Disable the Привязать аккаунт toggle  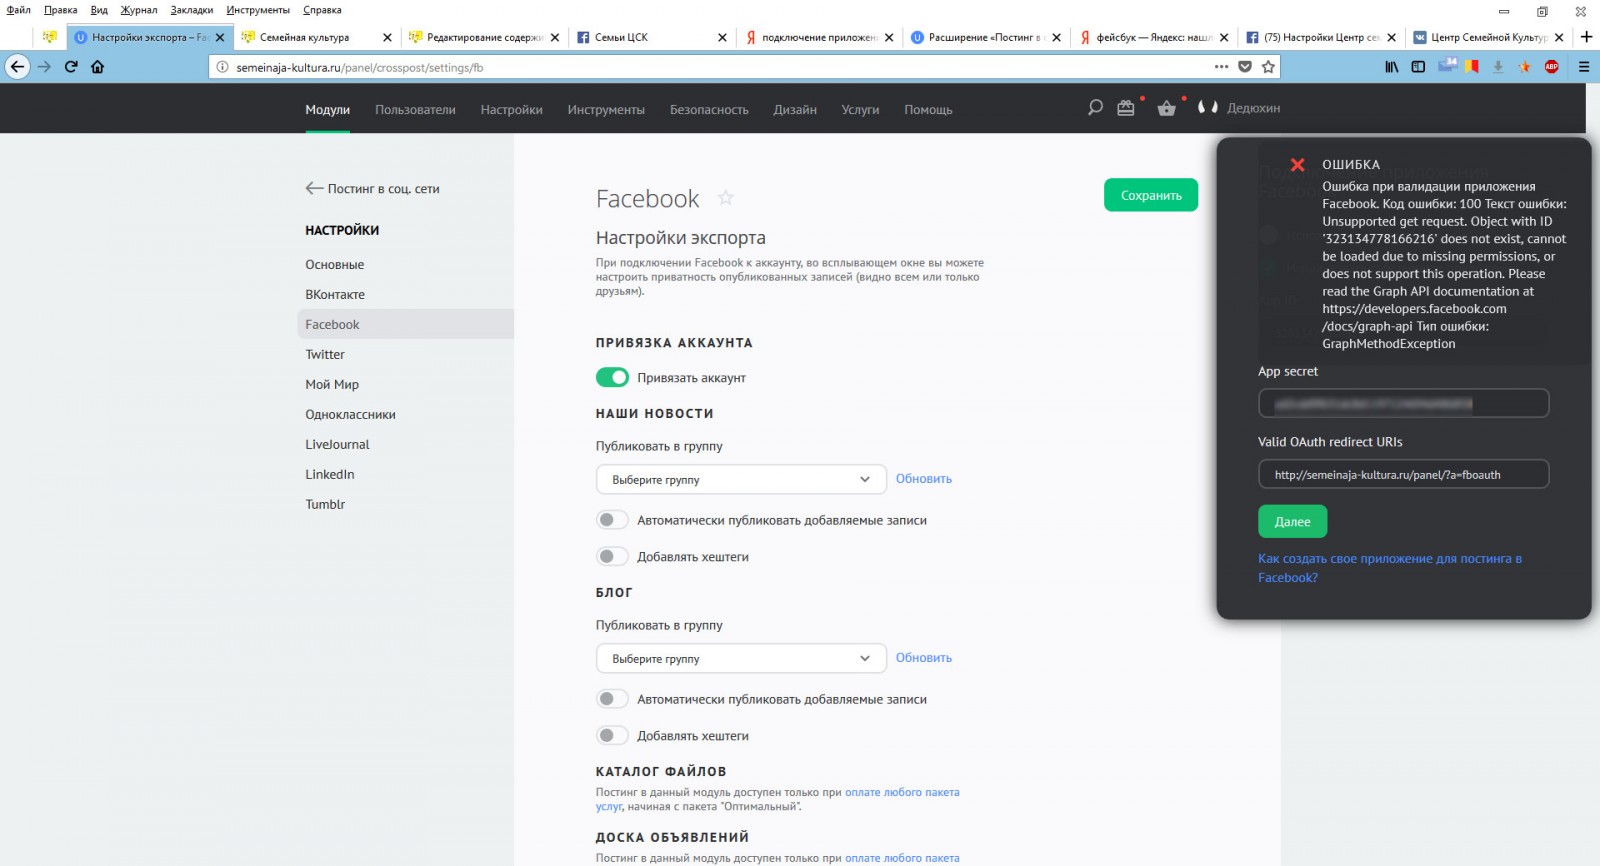pyautogui.click(x=612, y=377)
